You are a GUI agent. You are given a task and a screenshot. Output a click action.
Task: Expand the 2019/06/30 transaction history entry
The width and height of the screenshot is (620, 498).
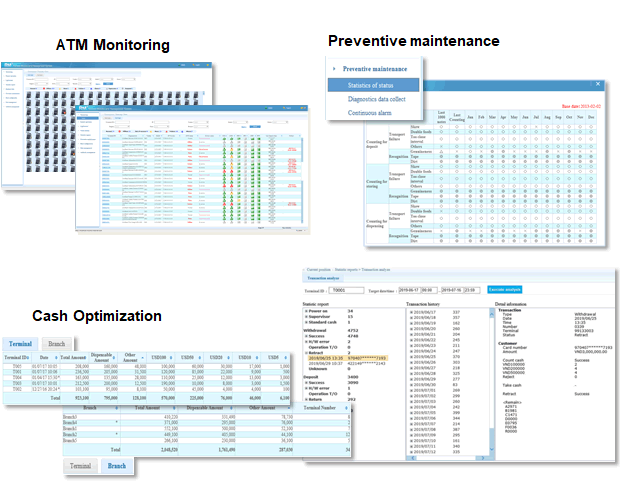[x=411, y=384]
